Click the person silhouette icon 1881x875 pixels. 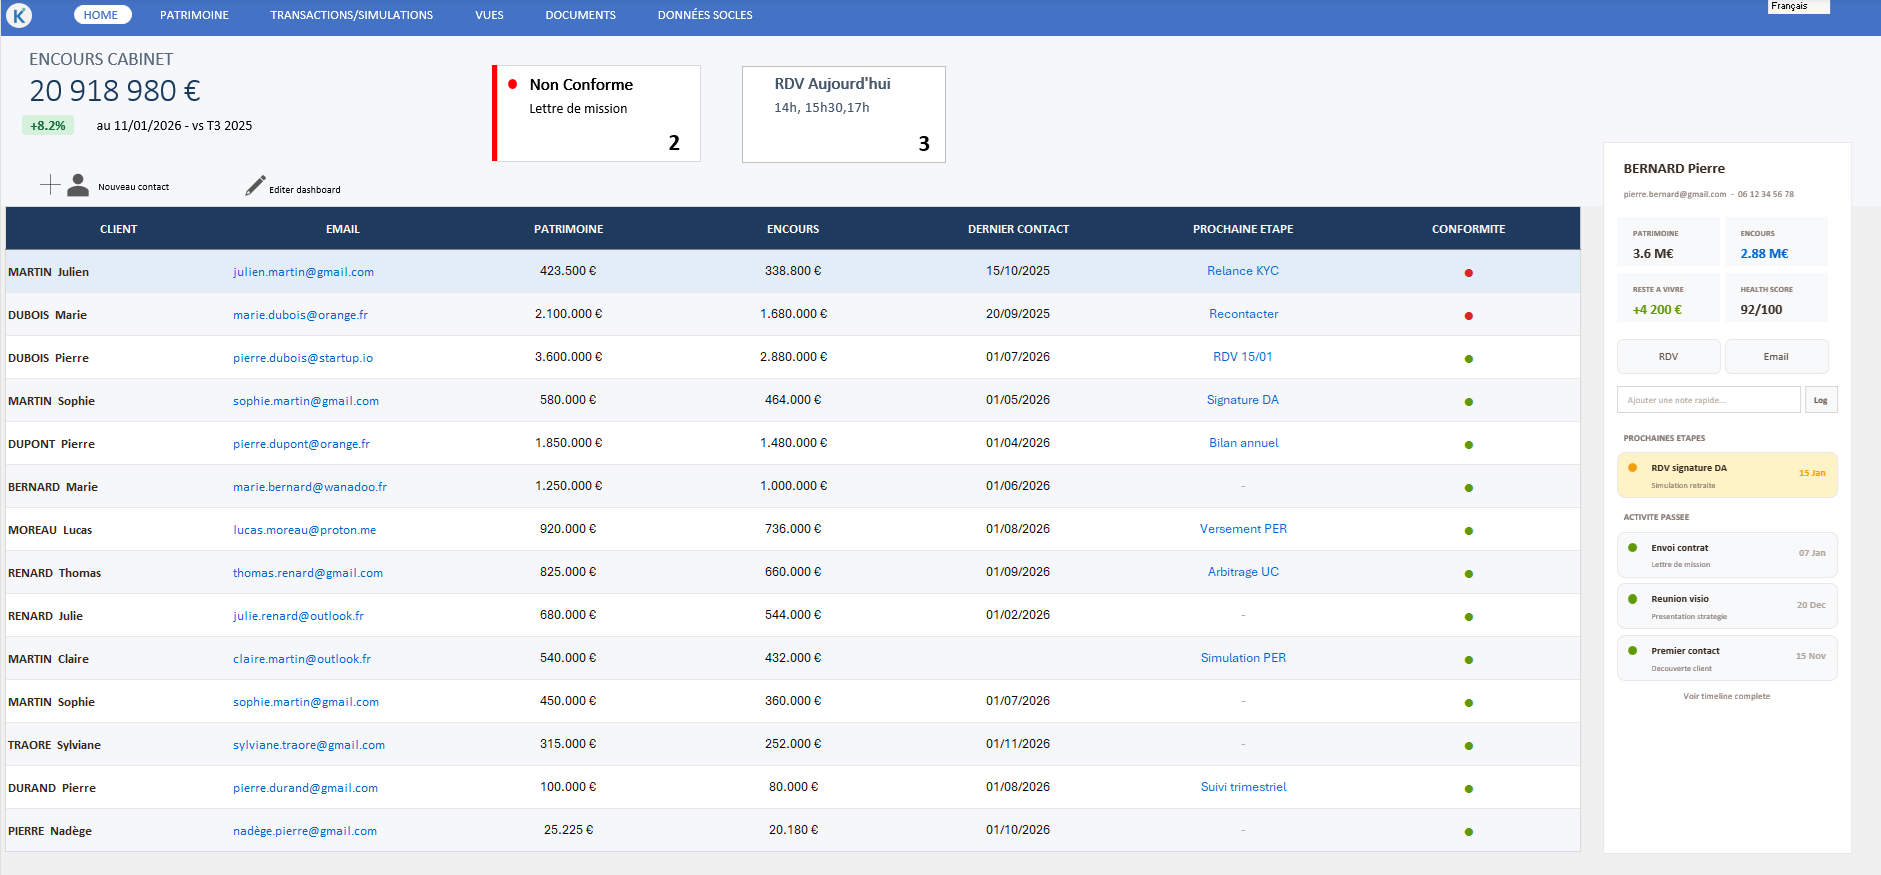(x=78, y=185)
